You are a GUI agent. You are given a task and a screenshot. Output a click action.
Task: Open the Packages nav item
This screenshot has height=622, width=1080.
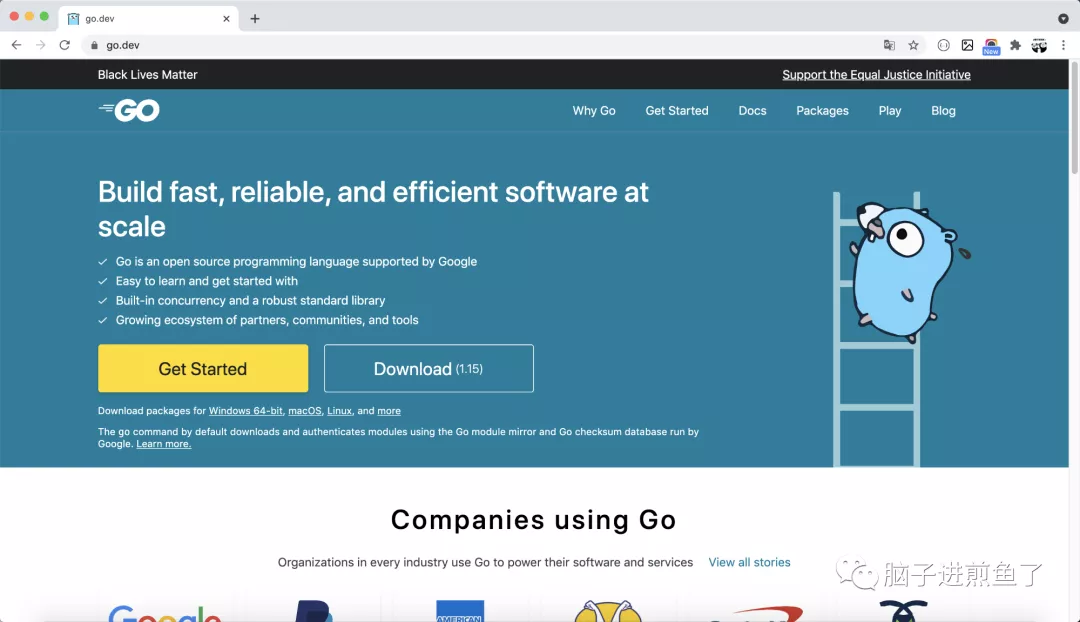[822, 110]
